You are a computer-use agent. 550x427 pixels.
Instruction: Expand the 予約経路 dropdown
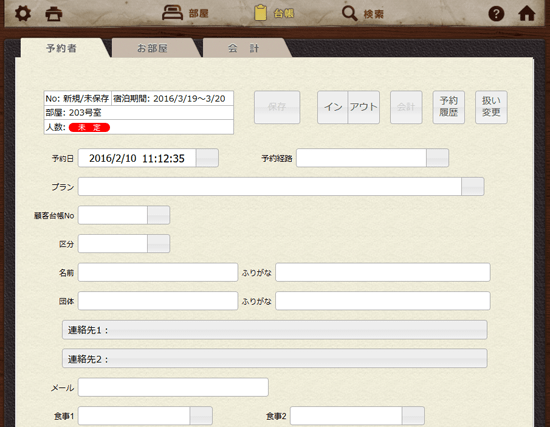tap(437, 158)
